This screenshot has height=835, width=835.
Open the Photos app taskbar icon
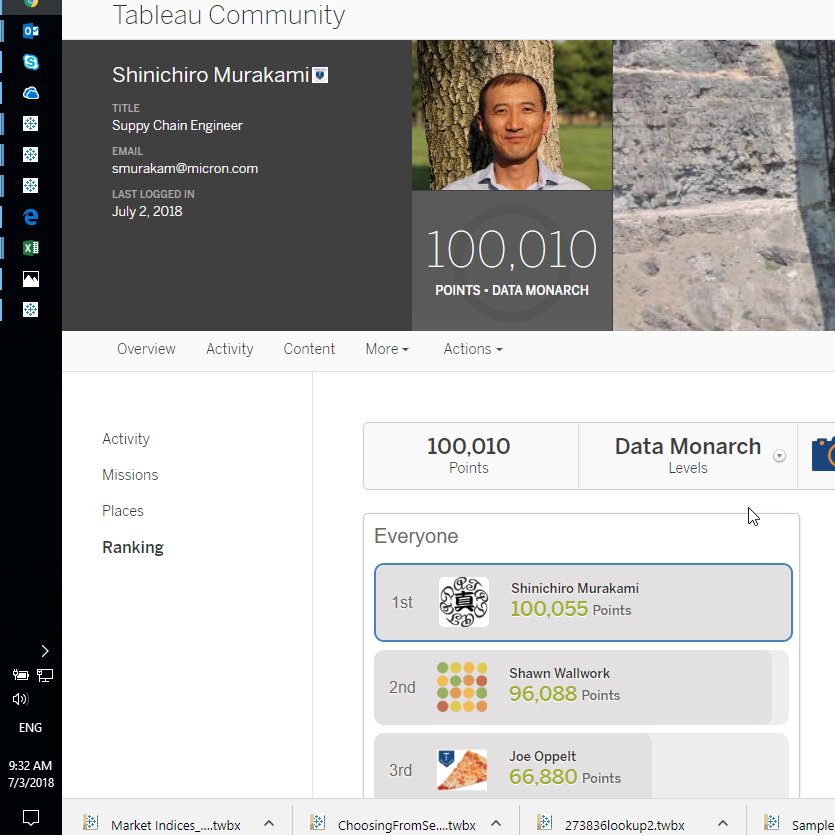click(31, 279)
